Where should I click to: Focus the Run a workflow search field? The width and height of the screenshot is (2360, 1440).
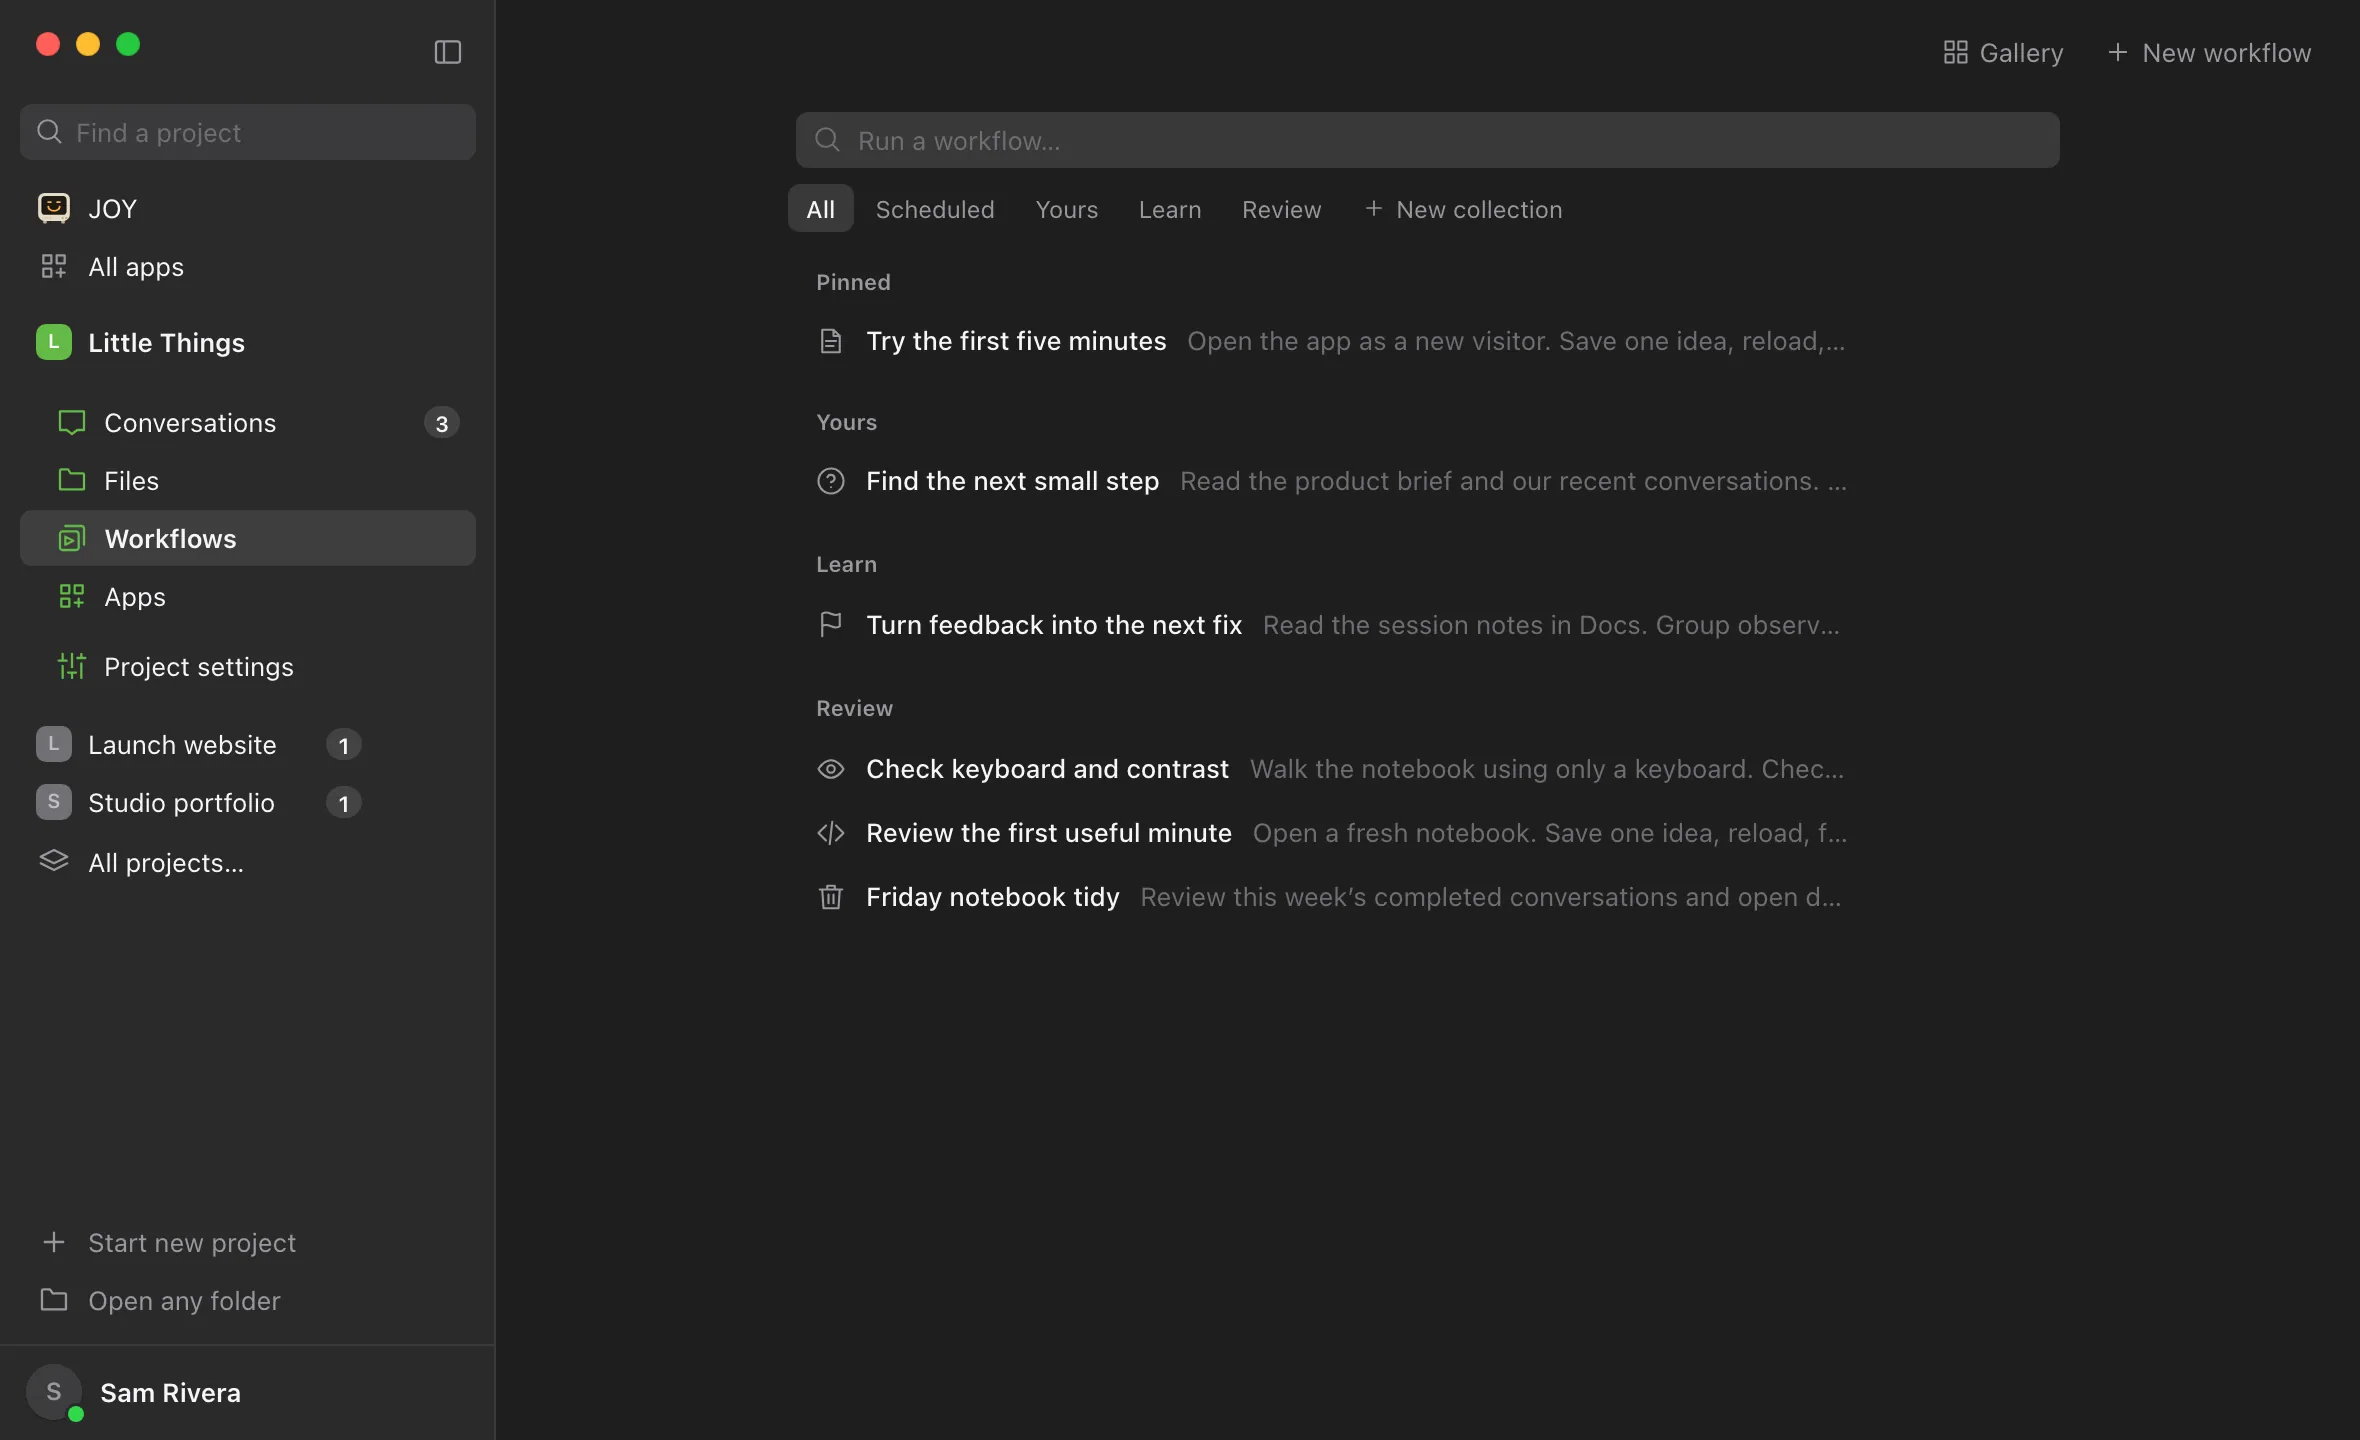point(1427,140)
